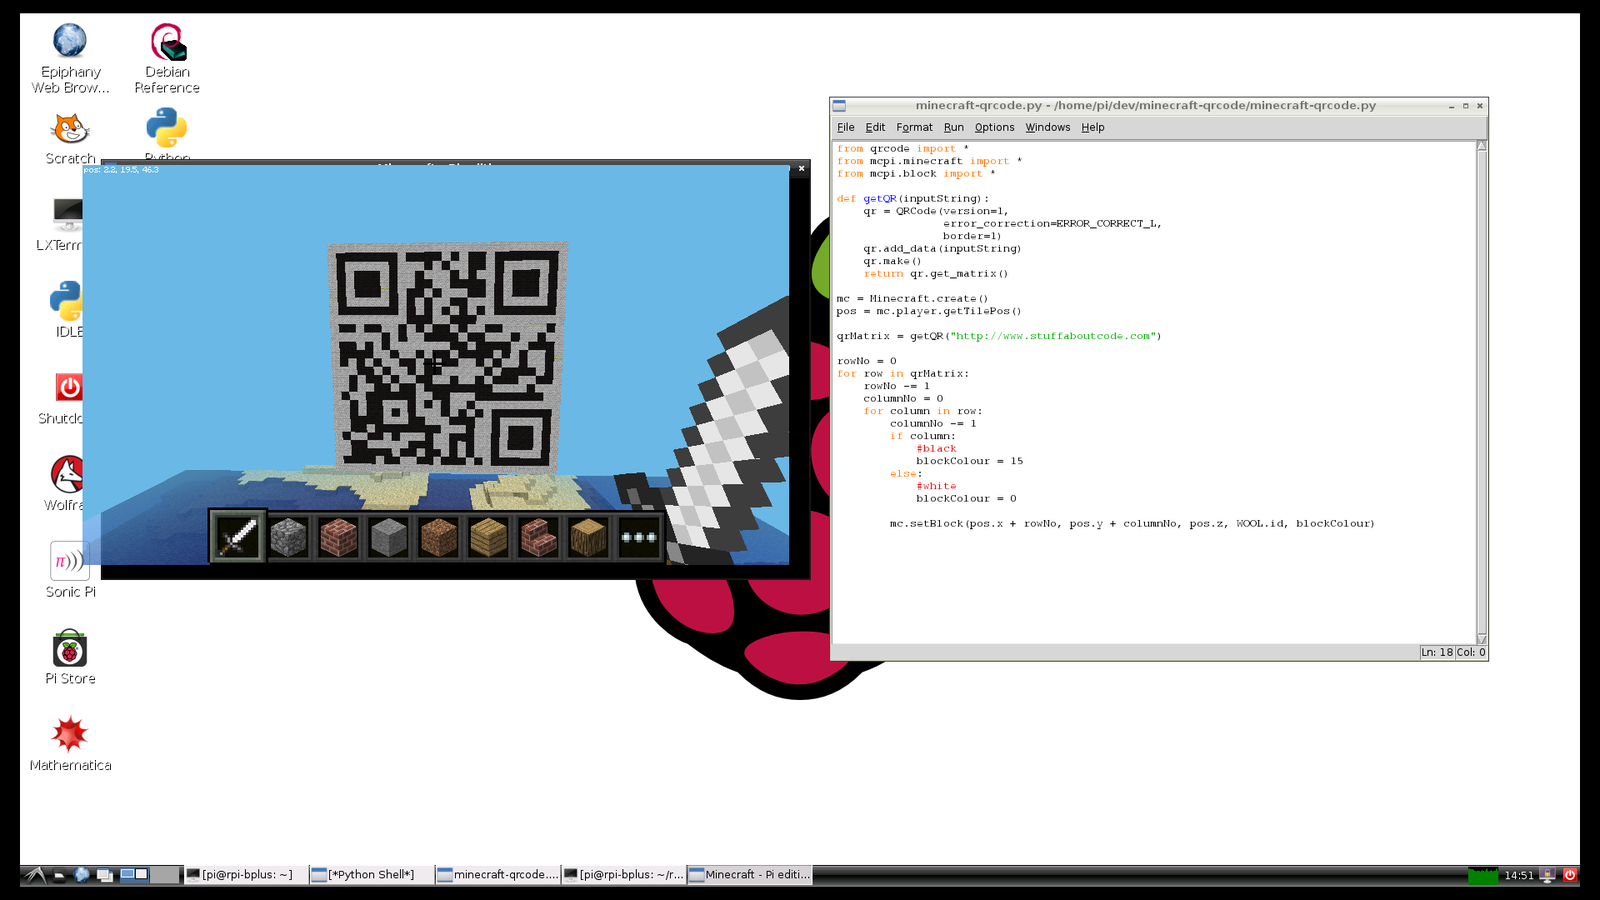1600x900 pixels.
Task: Click the 14:51 clock in taskbar
Action: [1518, 875]
